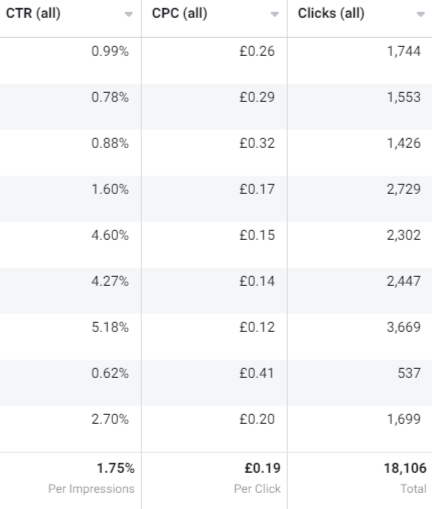Viewport: 434px width, 509px height.
Task: Open the CPC (all) column dropdown arrow
Action: point(275,14)
